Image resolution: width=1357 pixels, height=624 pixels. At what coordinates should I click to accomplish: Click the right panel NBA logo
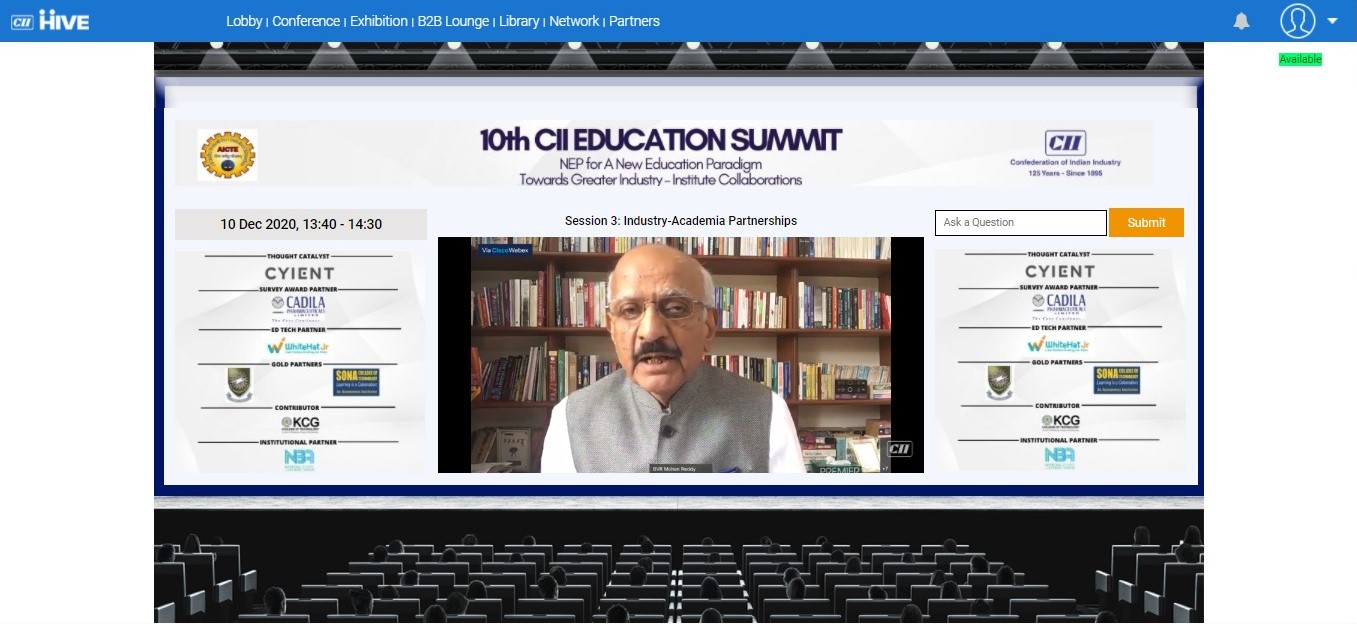1059,458
